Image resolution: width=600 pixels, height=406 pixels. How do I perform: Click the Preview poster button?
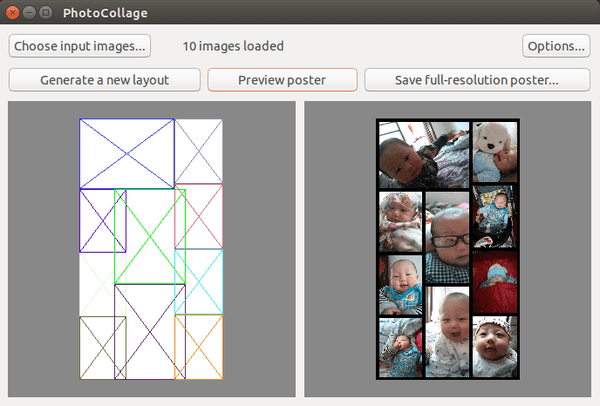click(282, 80)
